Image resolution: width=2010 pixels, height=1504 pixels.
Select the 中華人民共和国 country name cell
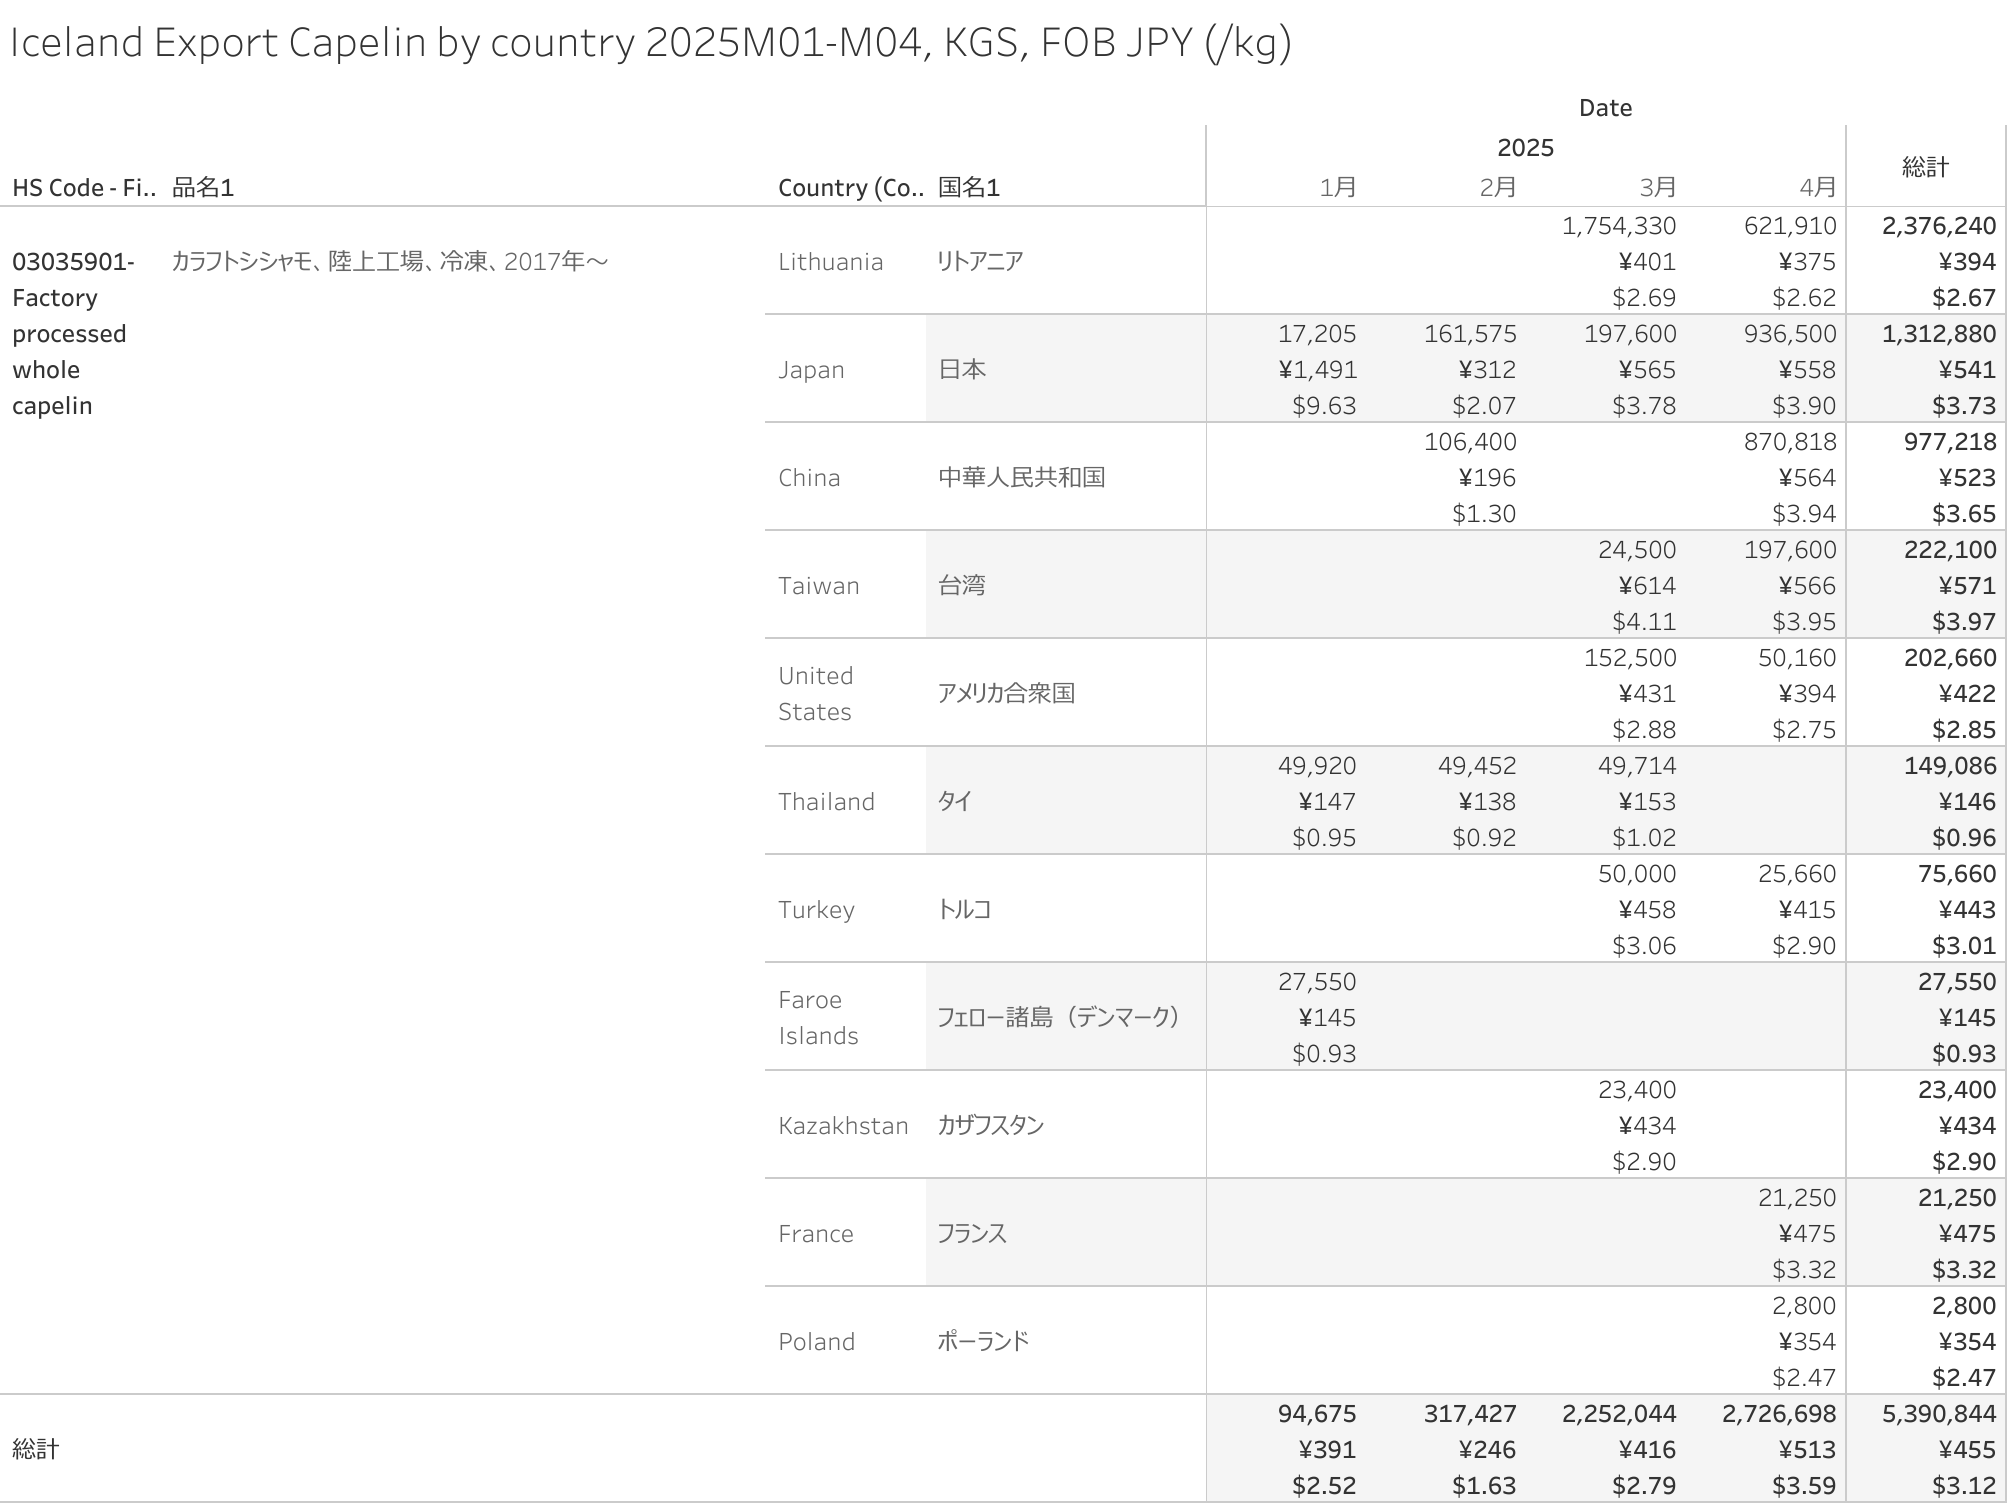coord(1021,478)
